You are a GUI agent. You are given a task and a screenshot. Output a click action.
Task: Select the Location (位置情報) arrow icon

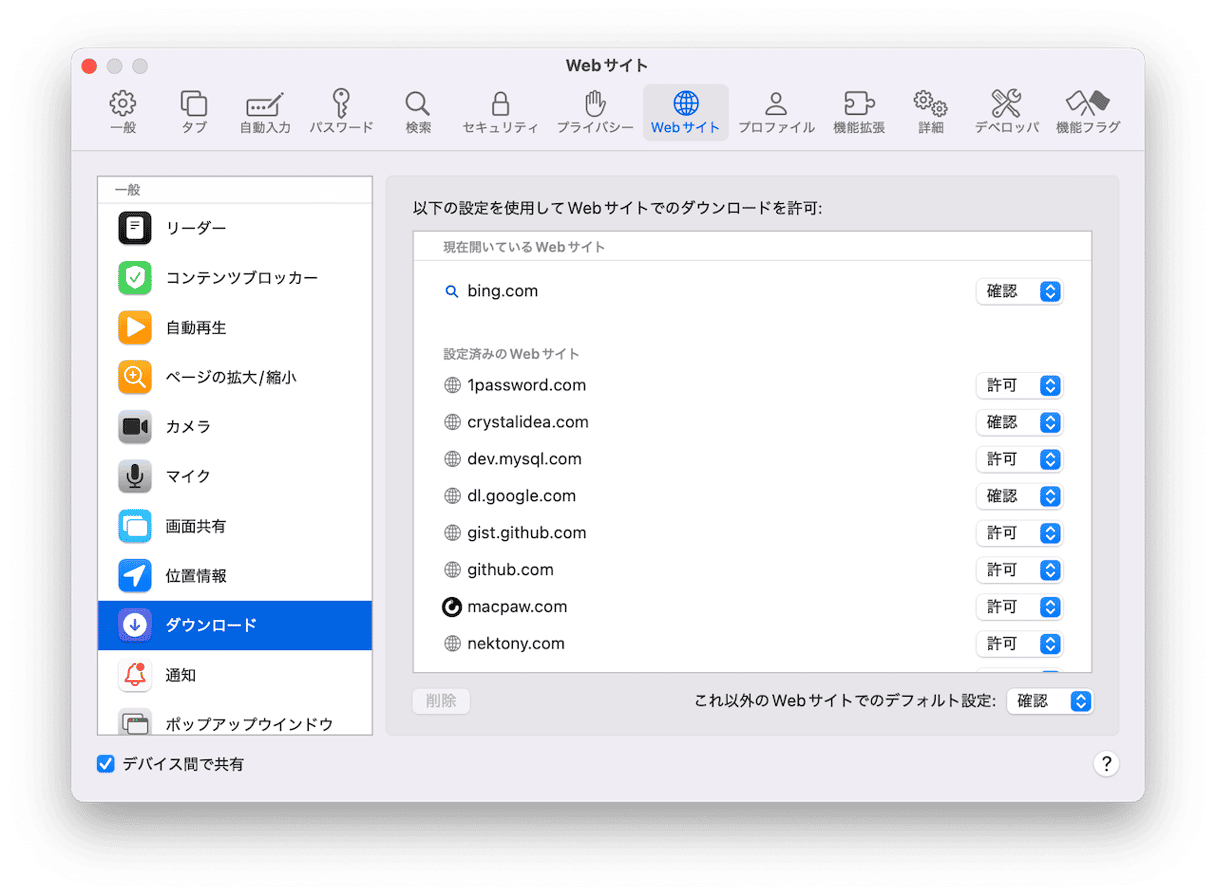click(x=135, y=576)
